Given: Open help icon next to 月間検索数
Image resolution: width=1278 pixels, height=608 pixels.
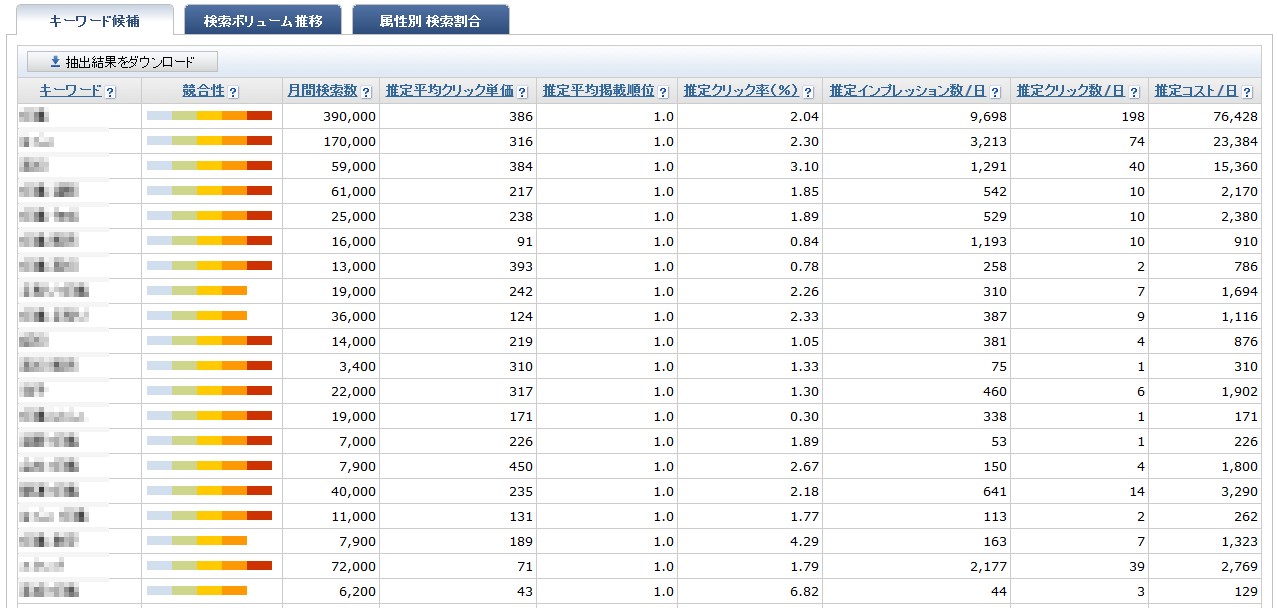Looking at the screenshot, I should tap(366, 92).
